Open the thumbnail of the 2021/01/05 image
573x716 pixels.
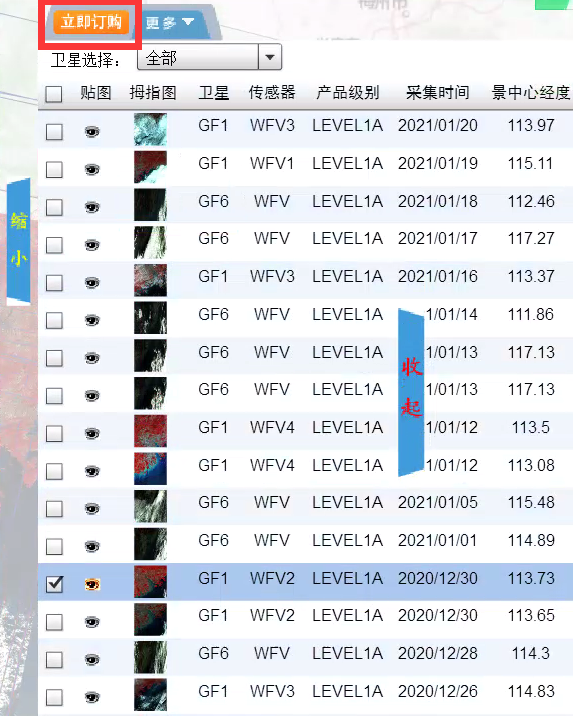click(x=150, y=506)
